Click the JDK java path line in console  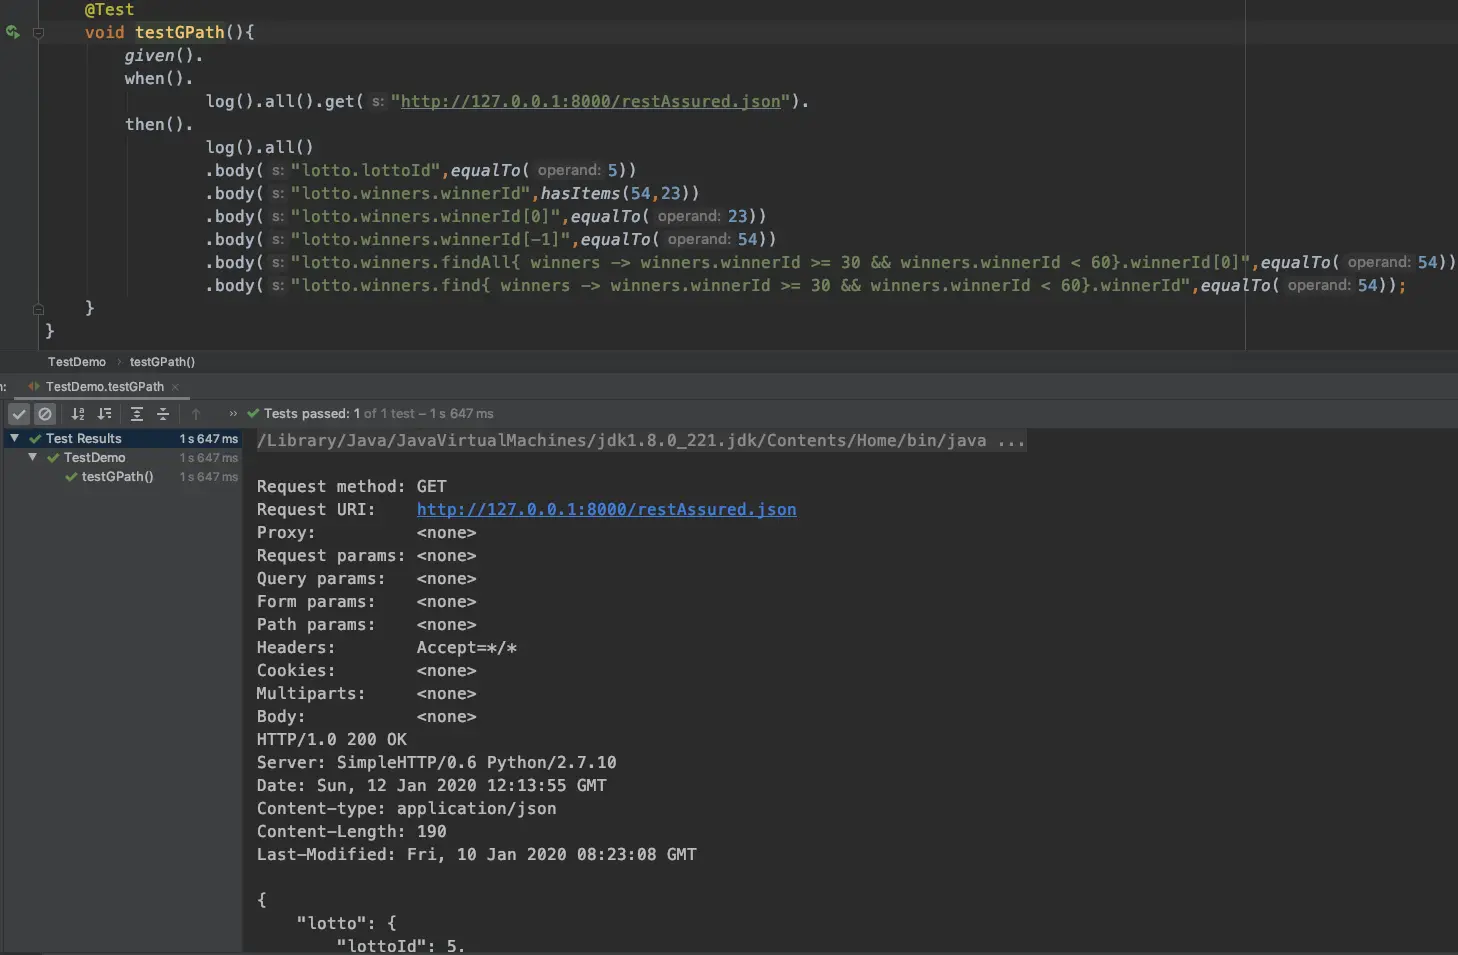pos(641,440)
